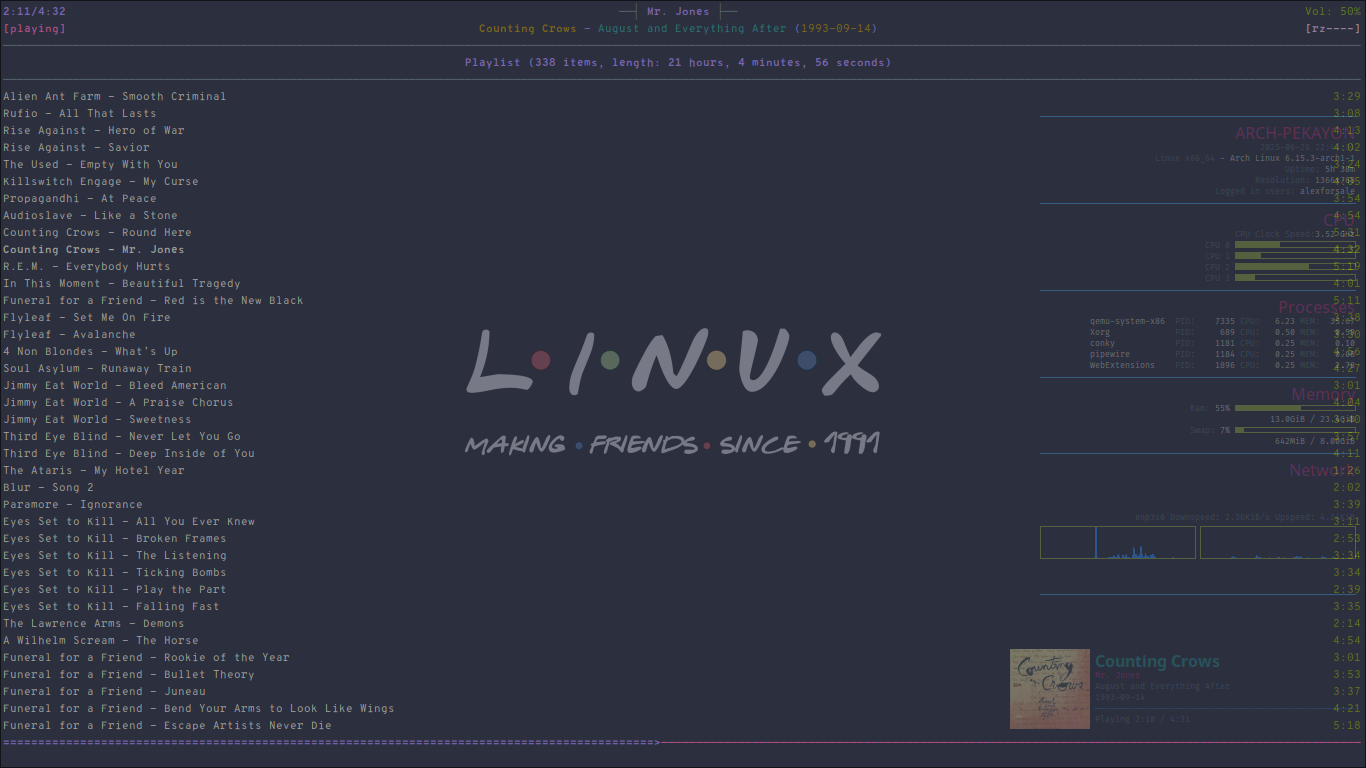This screenshot has width=1366, height=768.
Task: Choose Eyes Set to Kill - All You Ever Knew
Action: 129,522
